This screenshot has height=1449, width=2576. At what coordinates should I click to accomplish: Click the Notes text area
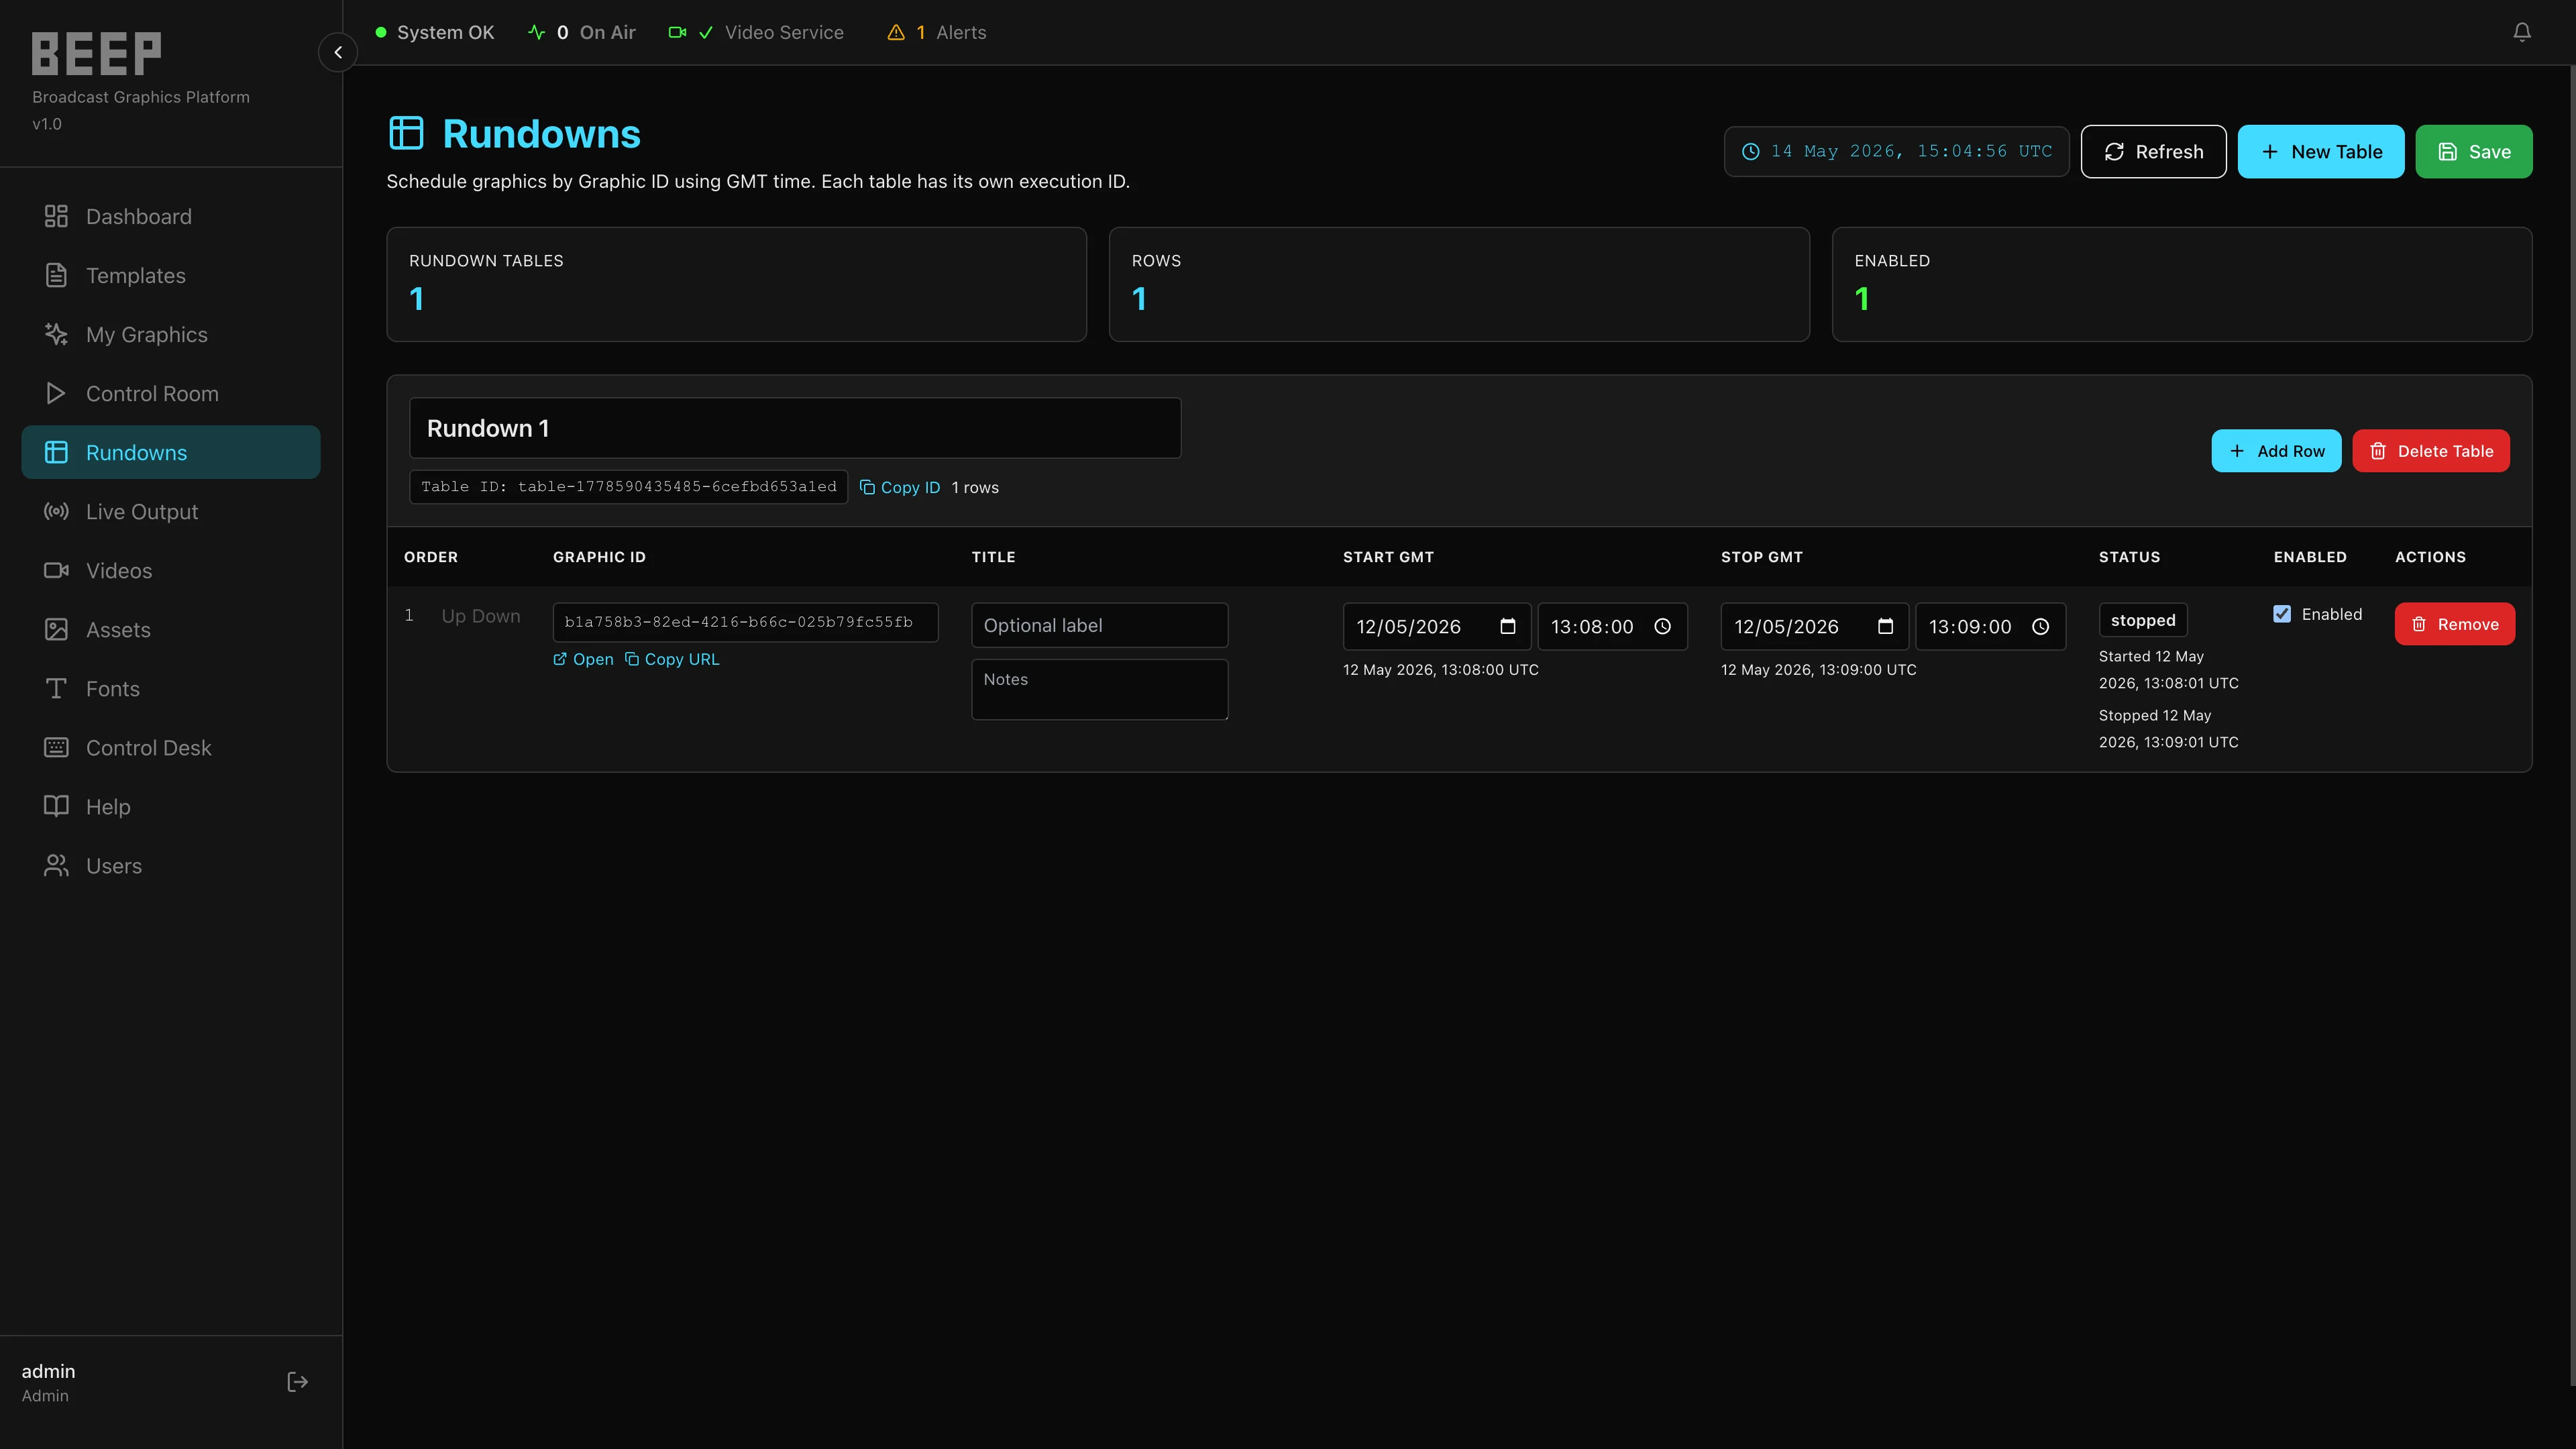[1099, 689]
